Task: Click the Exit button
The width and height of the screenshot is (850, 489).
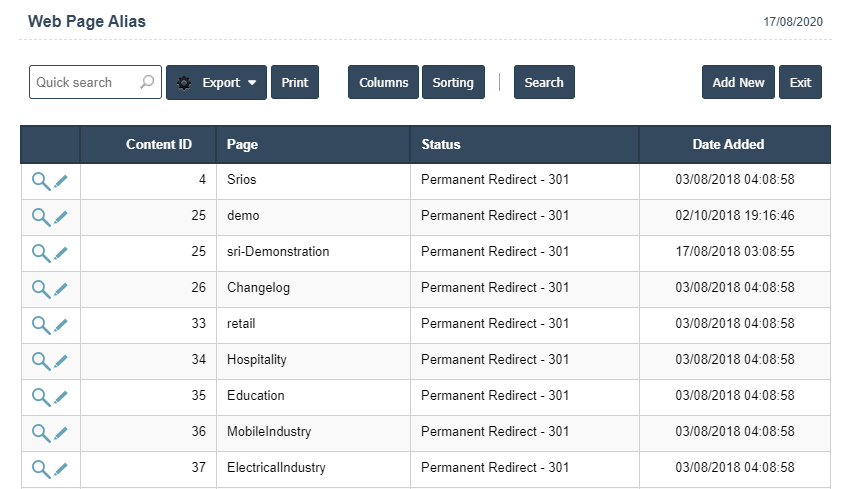Action: click(x=800, y=83)
